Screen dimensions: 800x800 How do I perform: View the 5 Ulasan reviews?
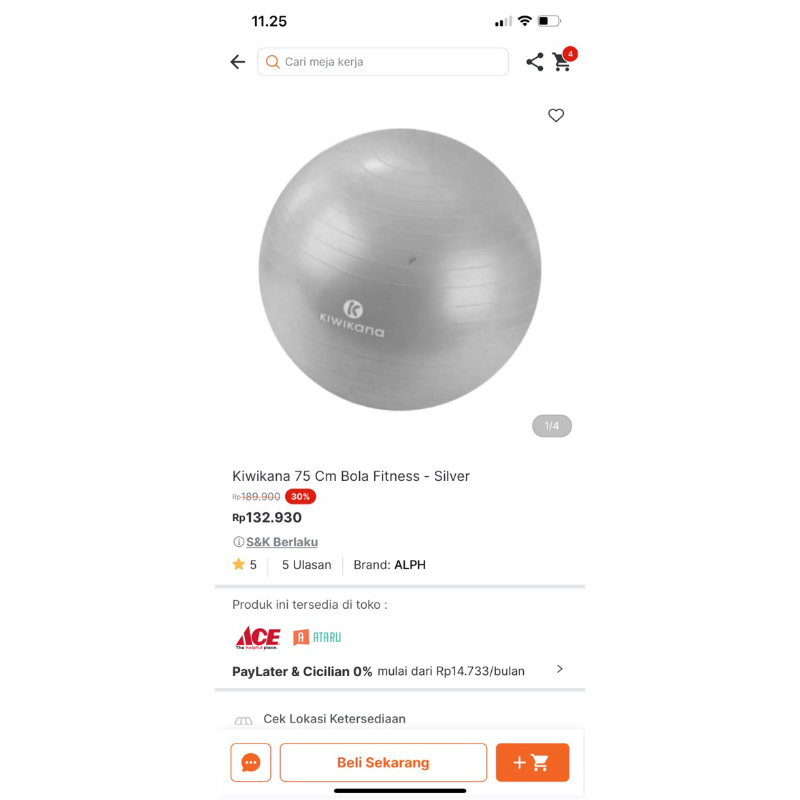pos(307,565)
